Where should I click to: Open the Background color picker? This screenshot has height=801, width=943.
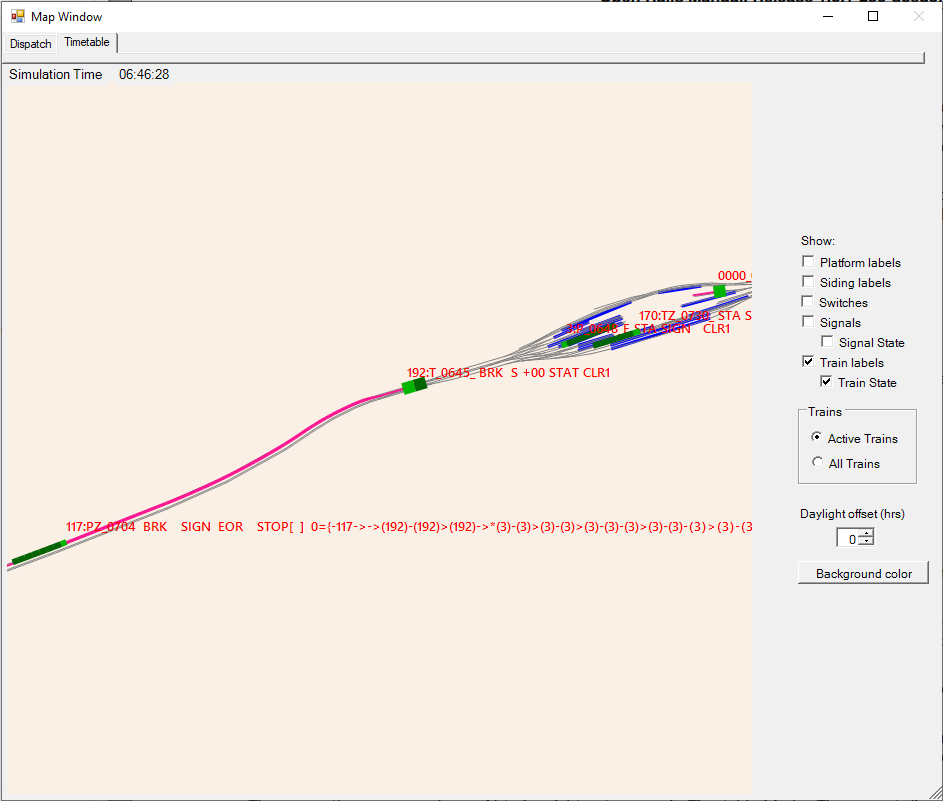pyautogui.click(x=863, y=573)
